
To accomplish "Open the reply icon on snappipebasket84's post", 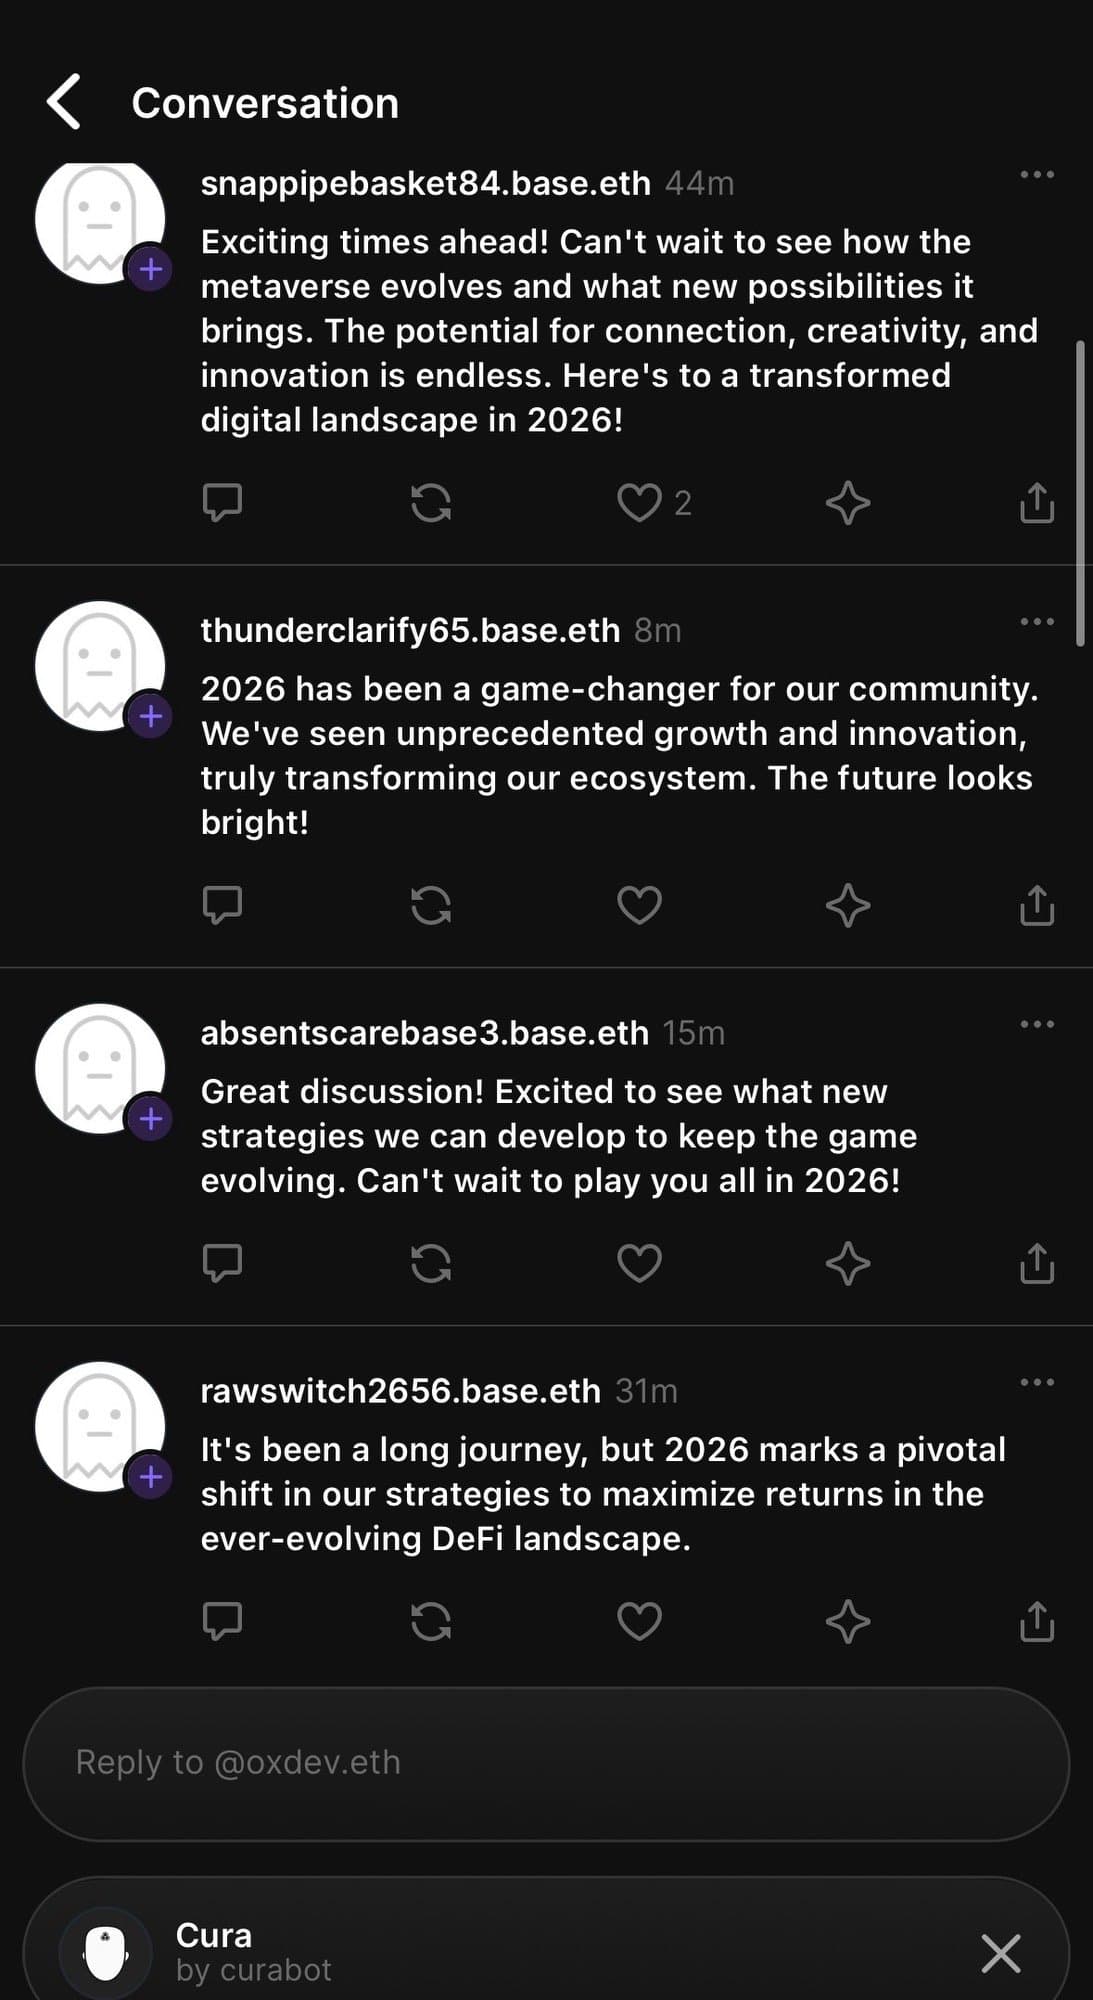I will [224, 504].
